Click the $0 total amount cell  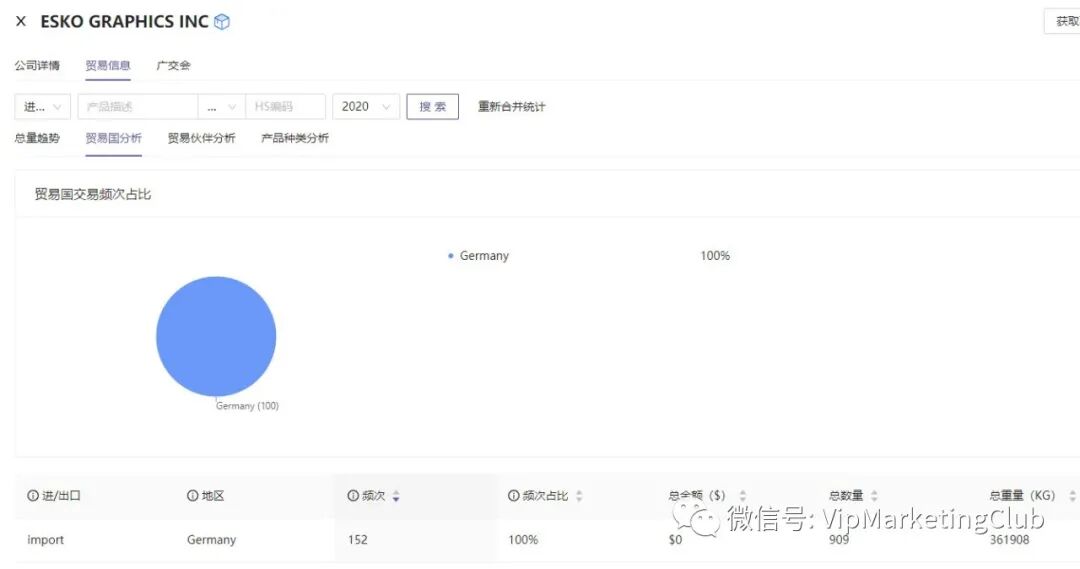point(675,540)
